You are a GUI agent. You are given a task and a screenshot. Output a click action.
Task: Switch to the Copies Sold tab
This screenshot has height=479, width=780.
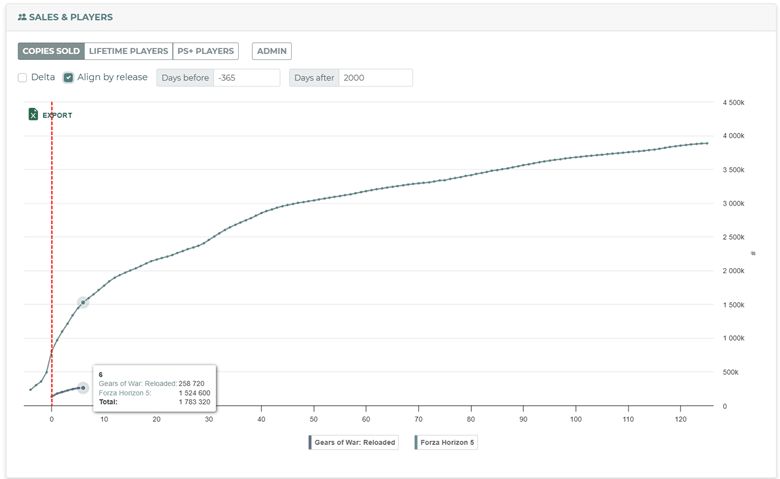[51, 51]
